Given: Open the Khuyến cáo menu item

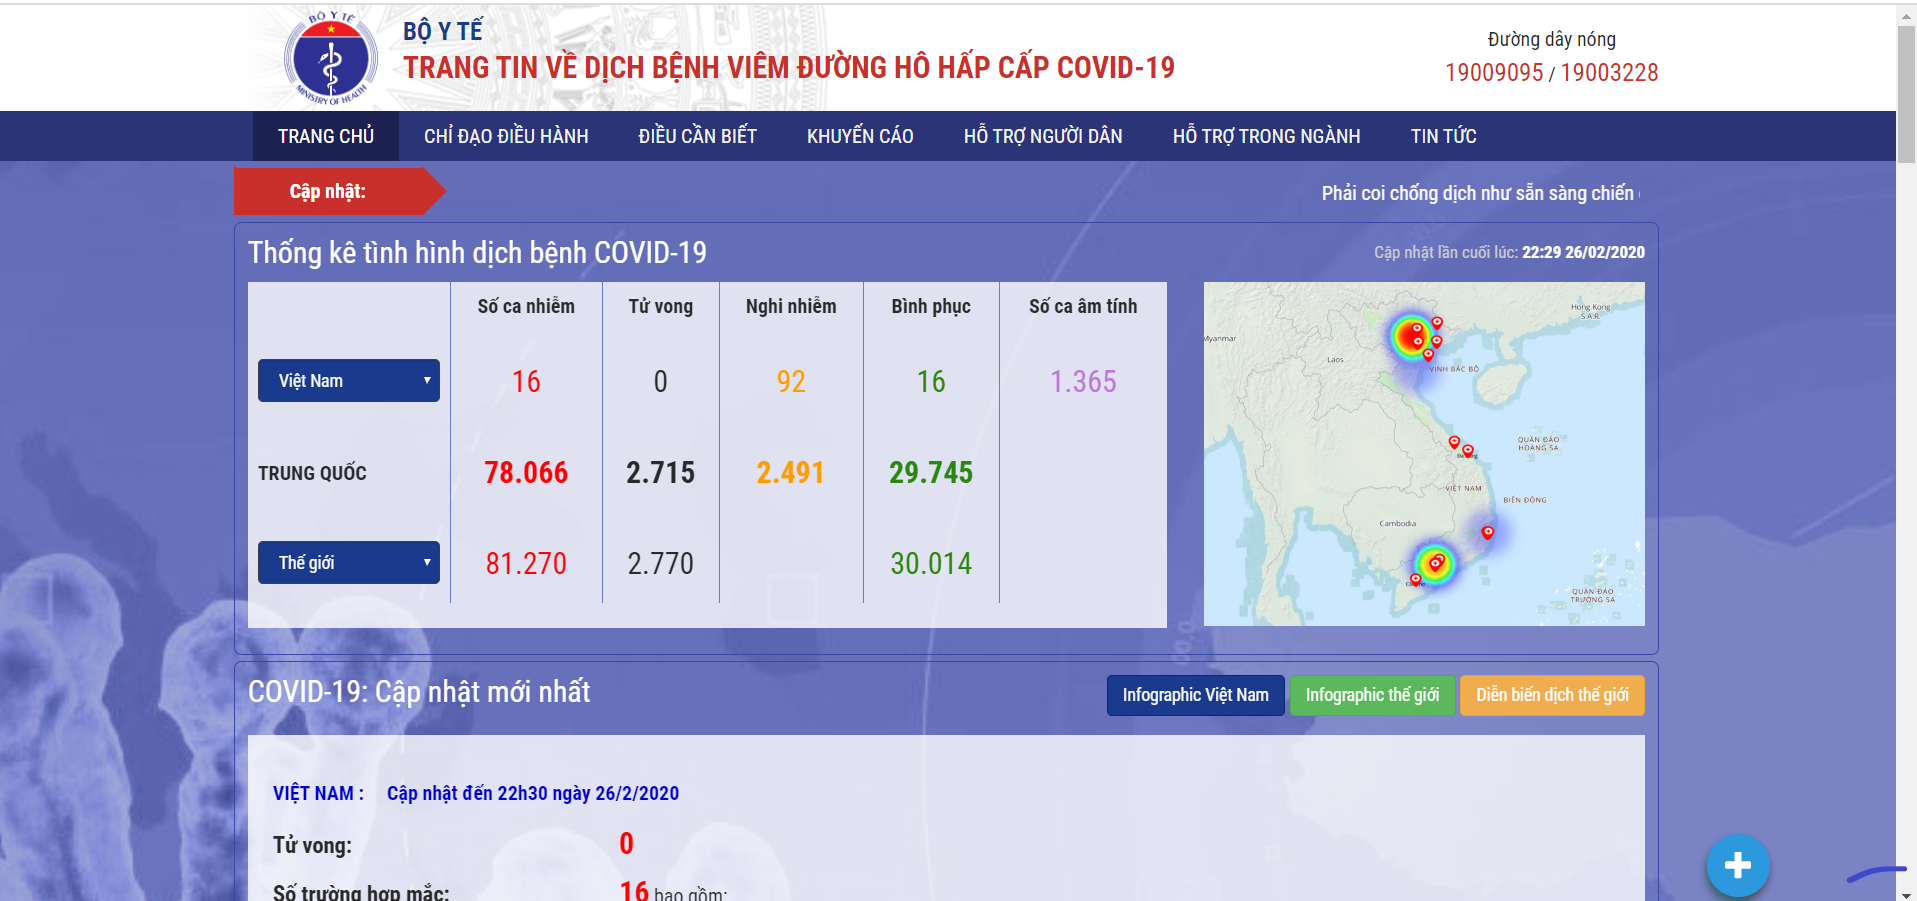Looking at the screenshot, I should click(860, 136).
